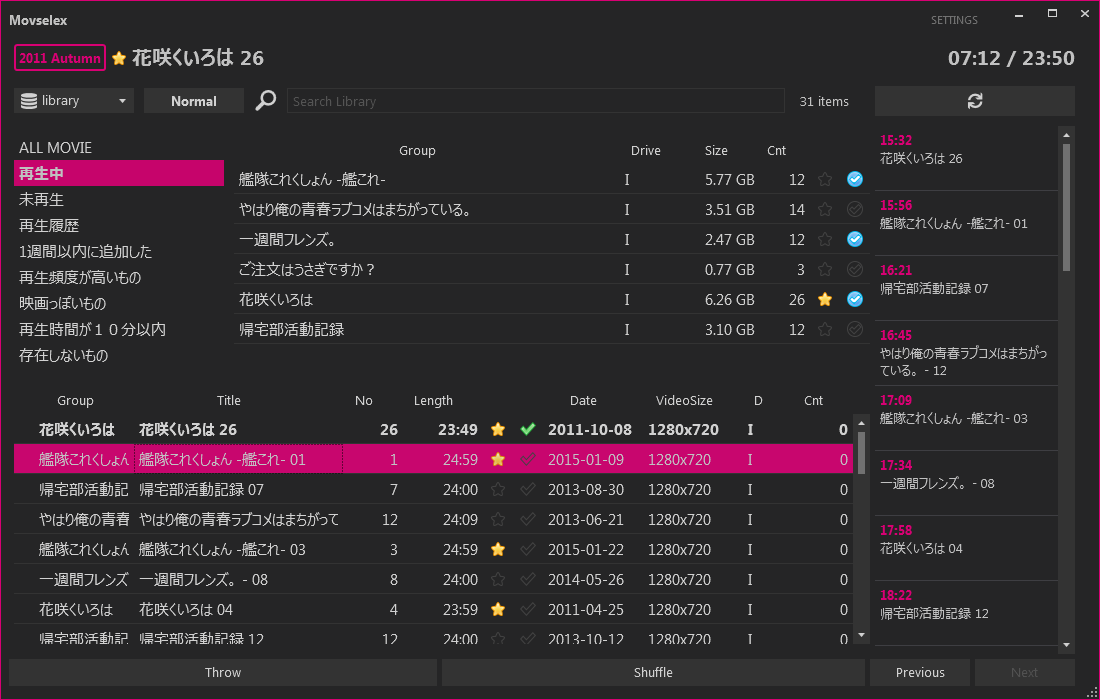1100x700 pixels.
Task: Click the 2011 Autumn tag
Action: [x=60, y=58]
